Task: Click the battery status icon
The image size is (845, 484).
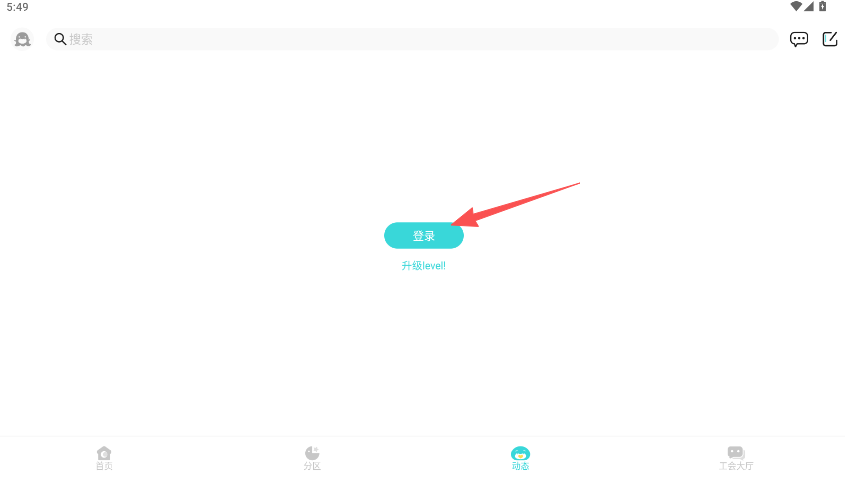Action: pos(822,6)
